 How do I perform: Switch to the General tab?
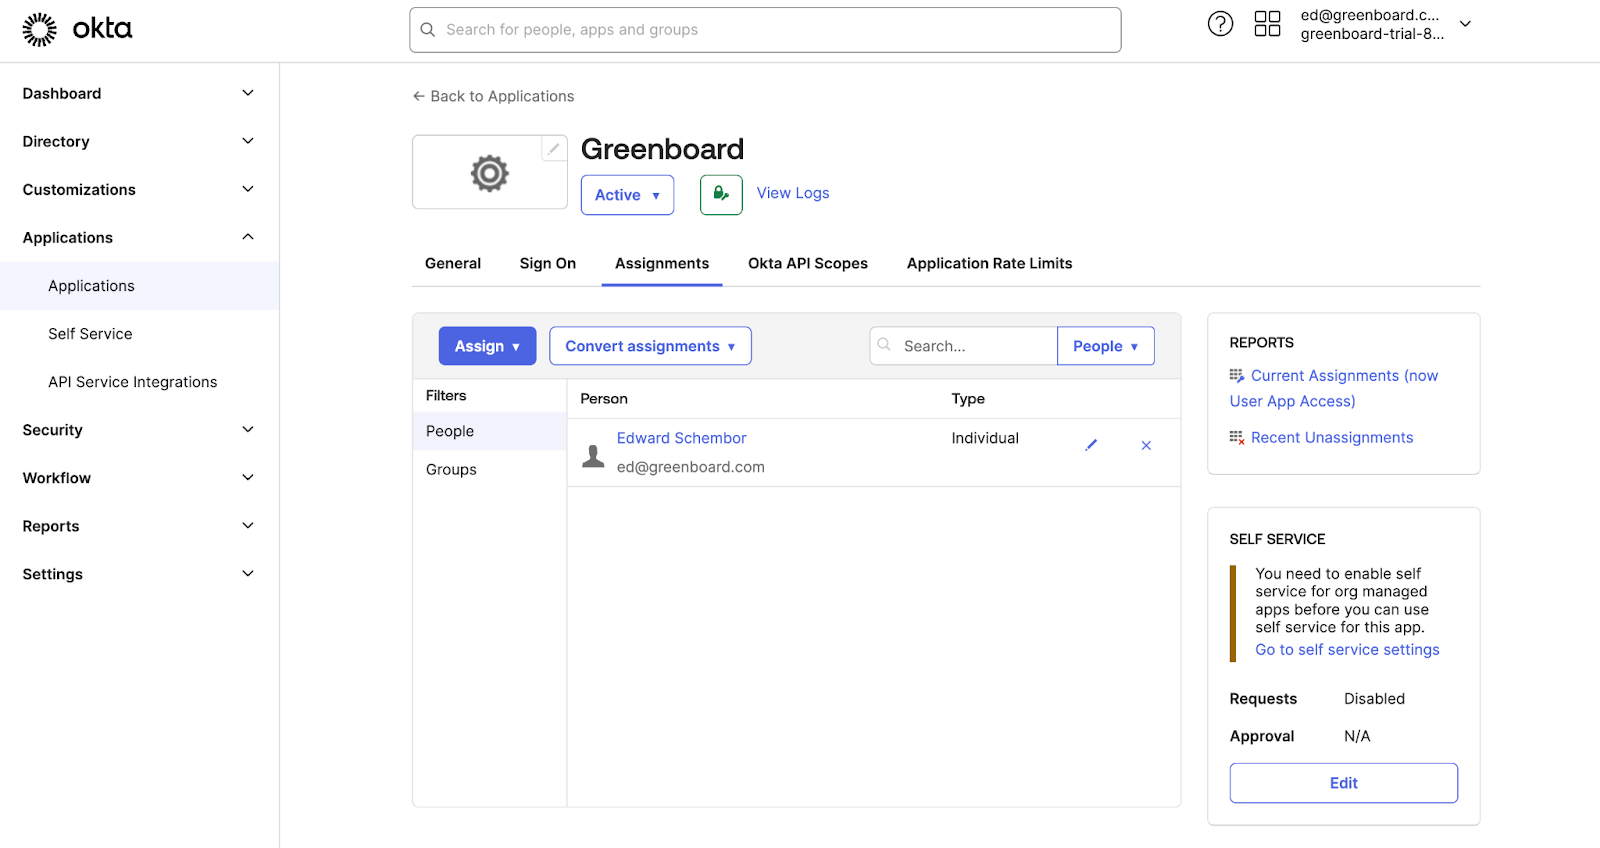click(453, 264)
